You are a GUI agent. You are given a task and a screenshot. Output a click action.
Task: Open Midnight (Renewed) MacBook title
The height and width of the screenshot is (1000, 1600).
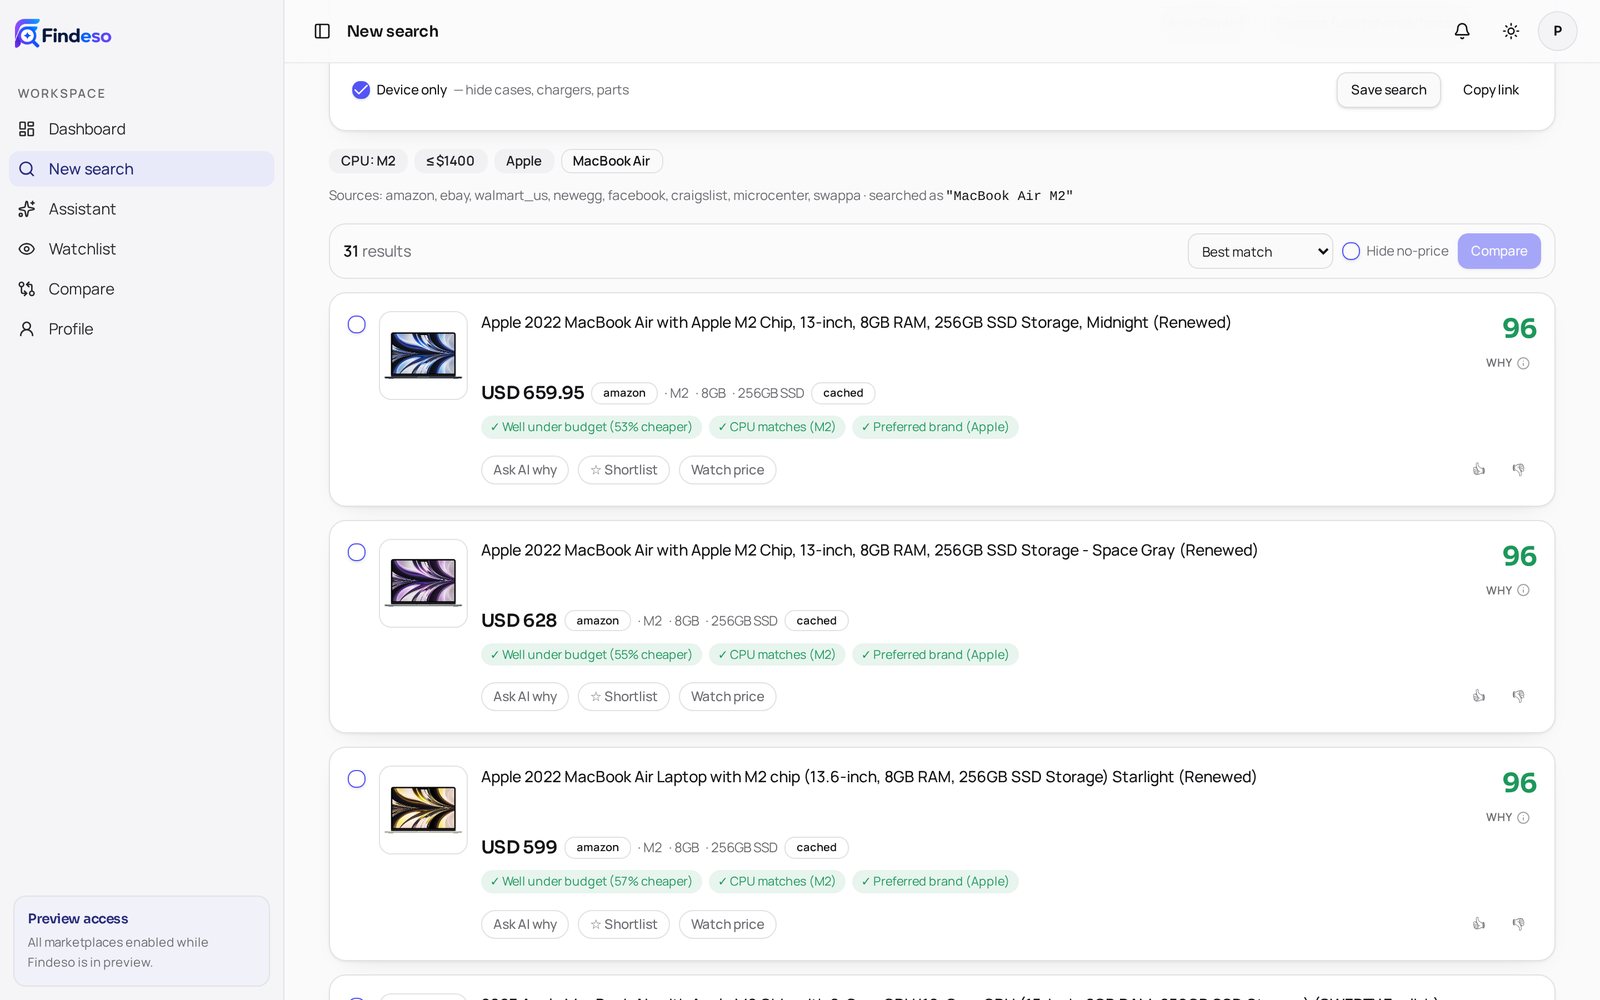[x=856, y=322]
